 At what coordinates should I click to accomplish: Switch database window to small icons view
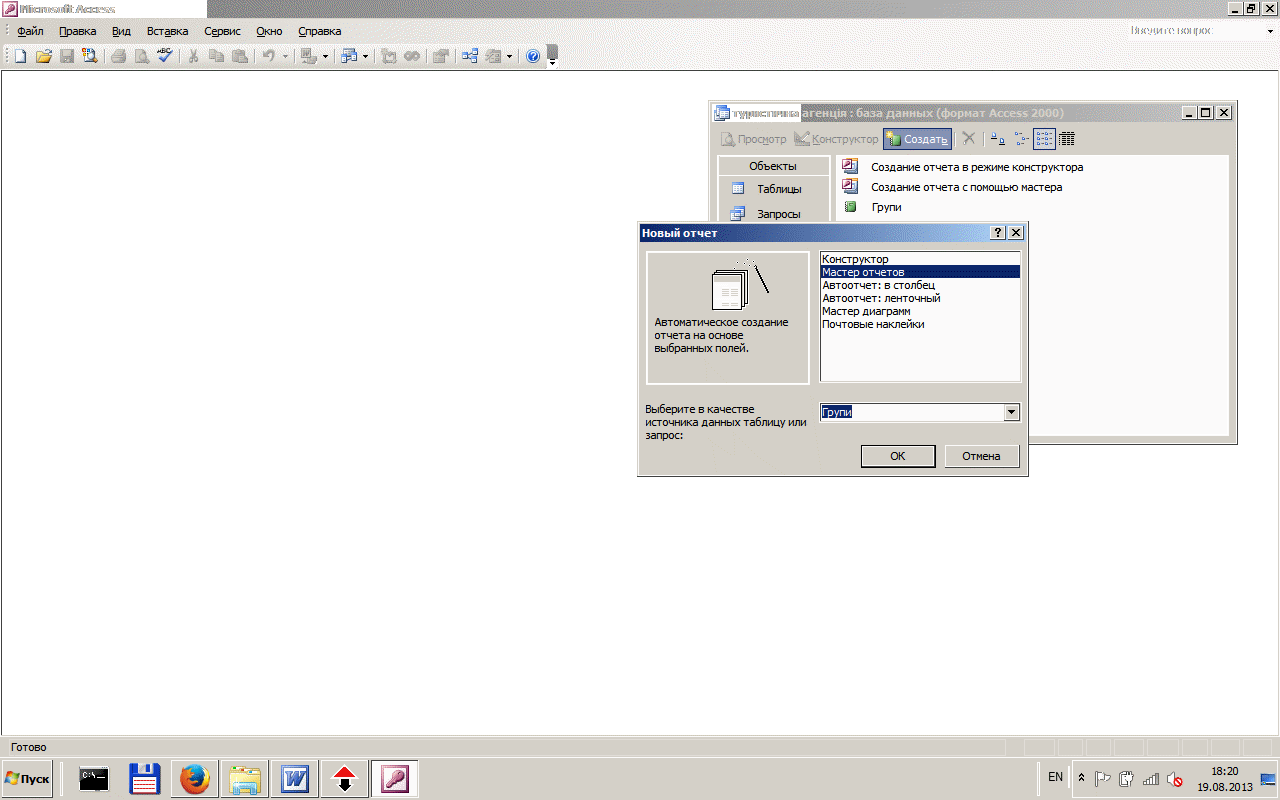point(1021,139)
